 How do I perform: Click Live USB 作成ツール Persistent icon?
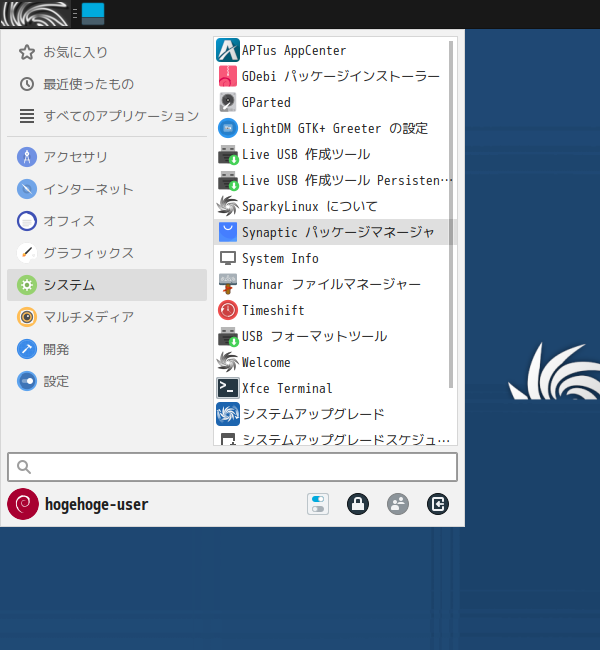coord(228,181)
